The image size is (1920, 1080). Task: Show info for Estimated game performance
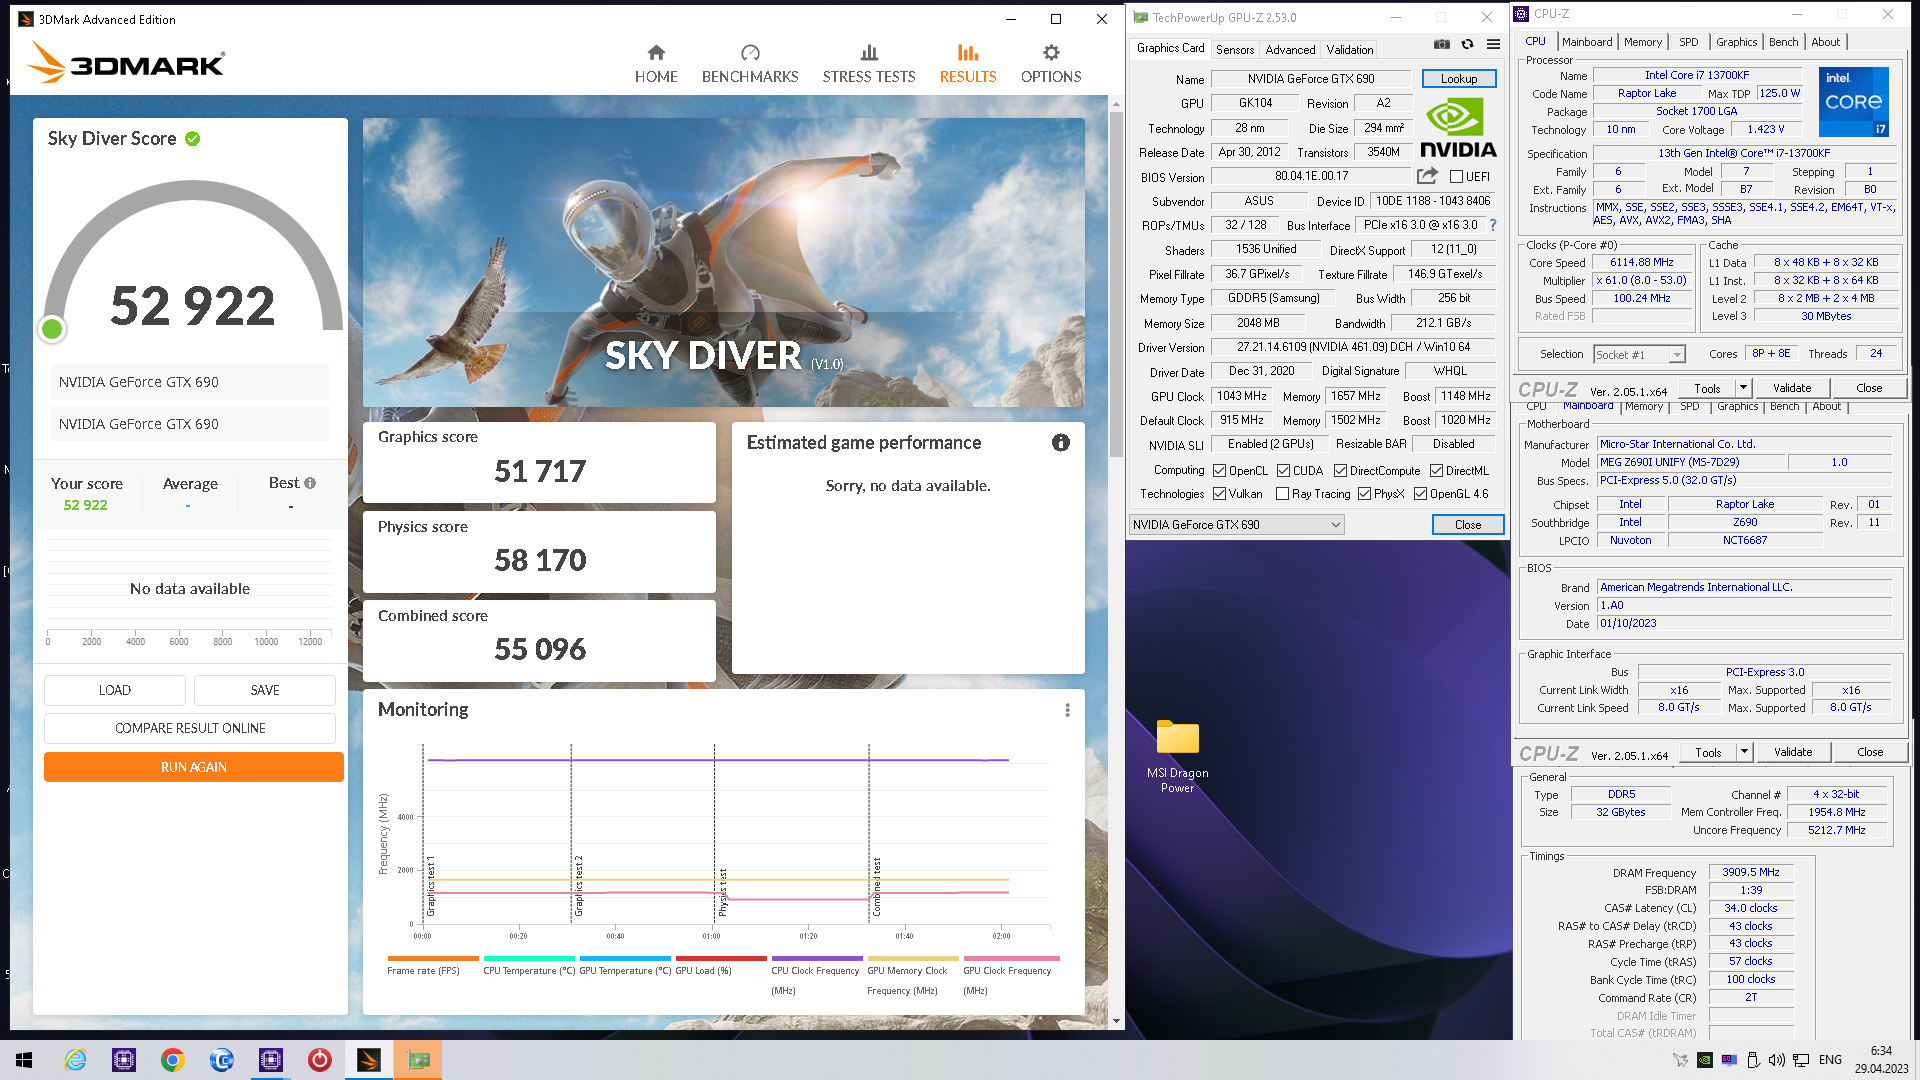point(1061,442)
